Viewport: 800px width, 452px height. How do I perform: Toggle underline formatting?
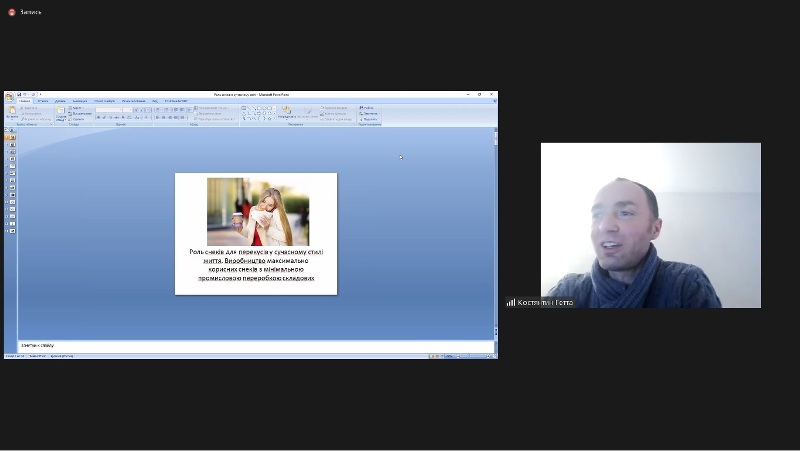[x=110, y=117]
